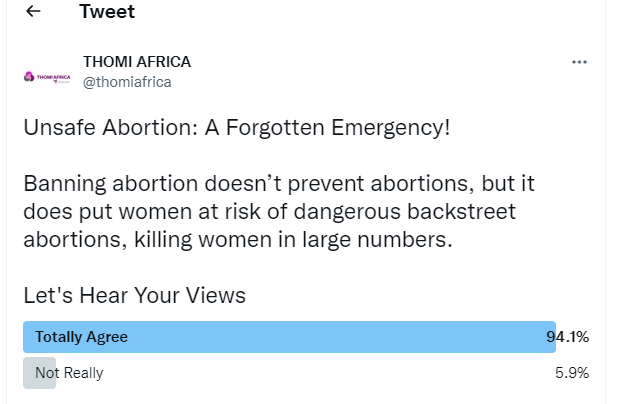Click the 5.9% poll result value

click(570, 373)
